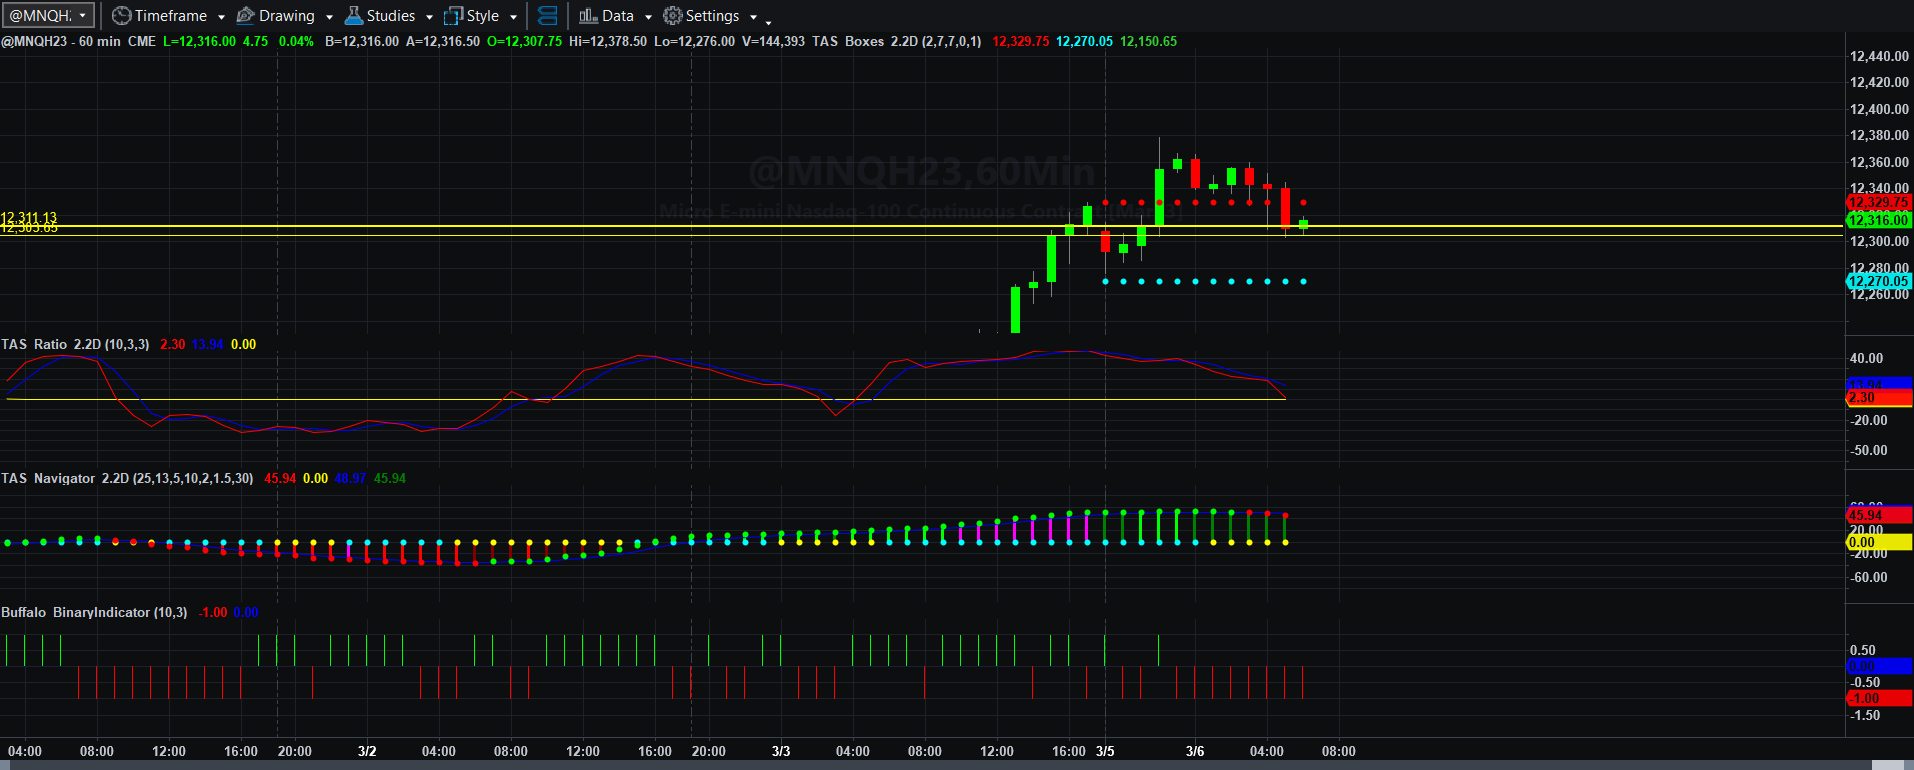The height and width of the screenshot is (770, 1914).
Task: Click the Studies flask icon
Action: click(x=353, y=15)
